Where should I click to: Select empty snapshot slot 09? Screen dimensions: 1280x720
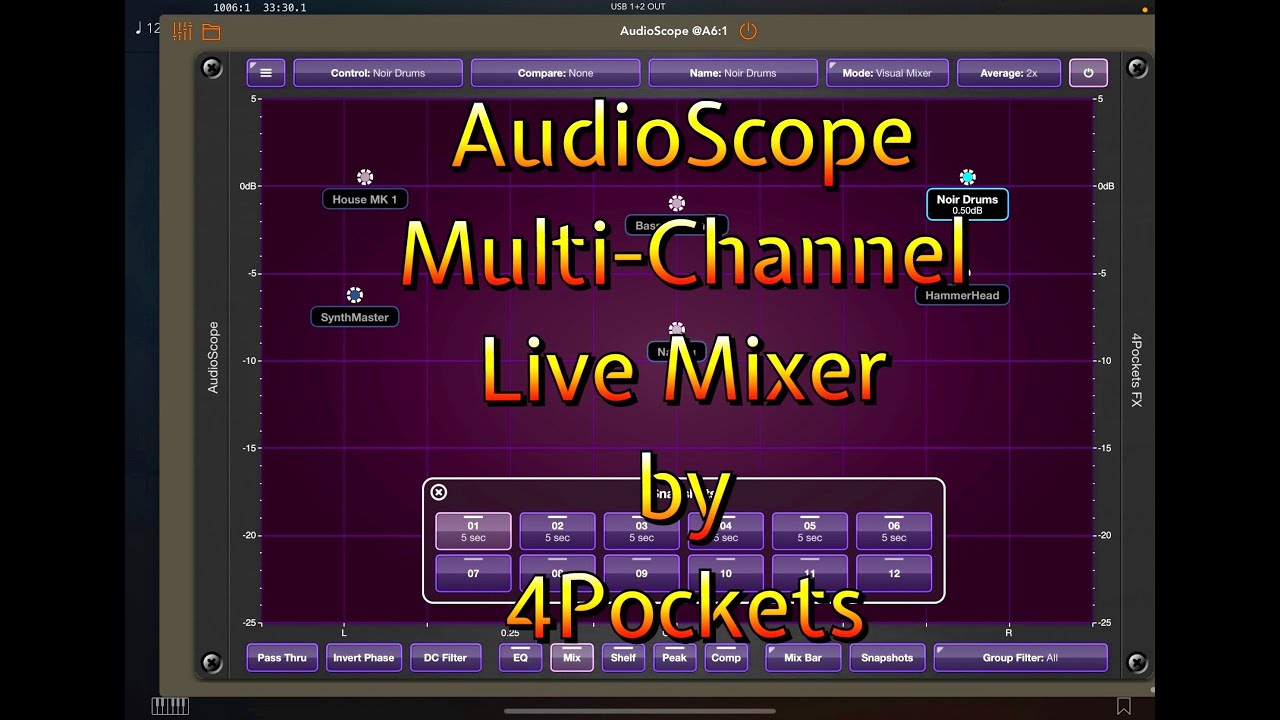[641, 574]
